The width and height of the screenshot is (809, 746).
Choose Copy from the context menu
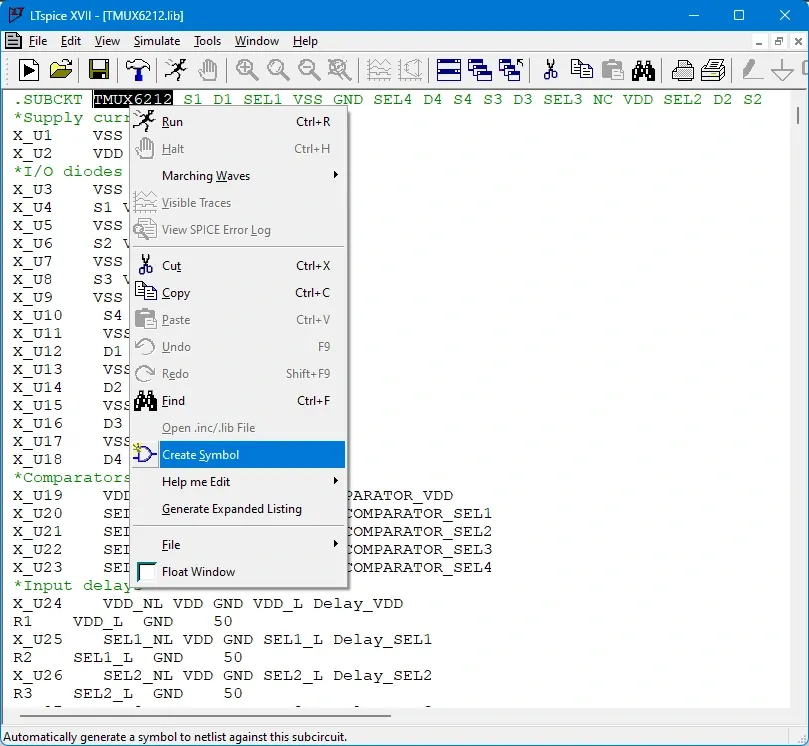coord(239,293)
